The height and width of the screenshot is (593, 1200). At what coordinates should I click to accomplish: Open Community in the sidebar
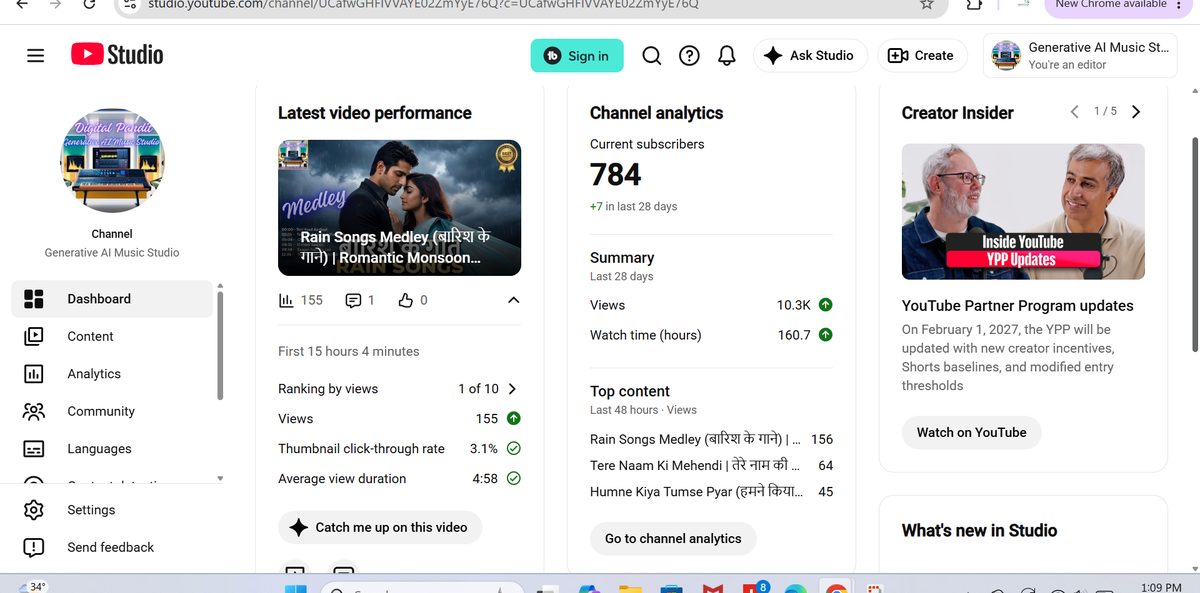(112, 411)
